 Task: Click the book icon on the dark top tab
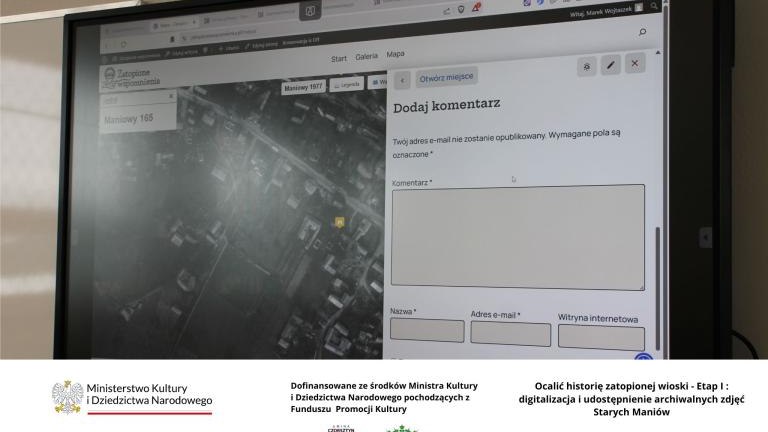310,11
